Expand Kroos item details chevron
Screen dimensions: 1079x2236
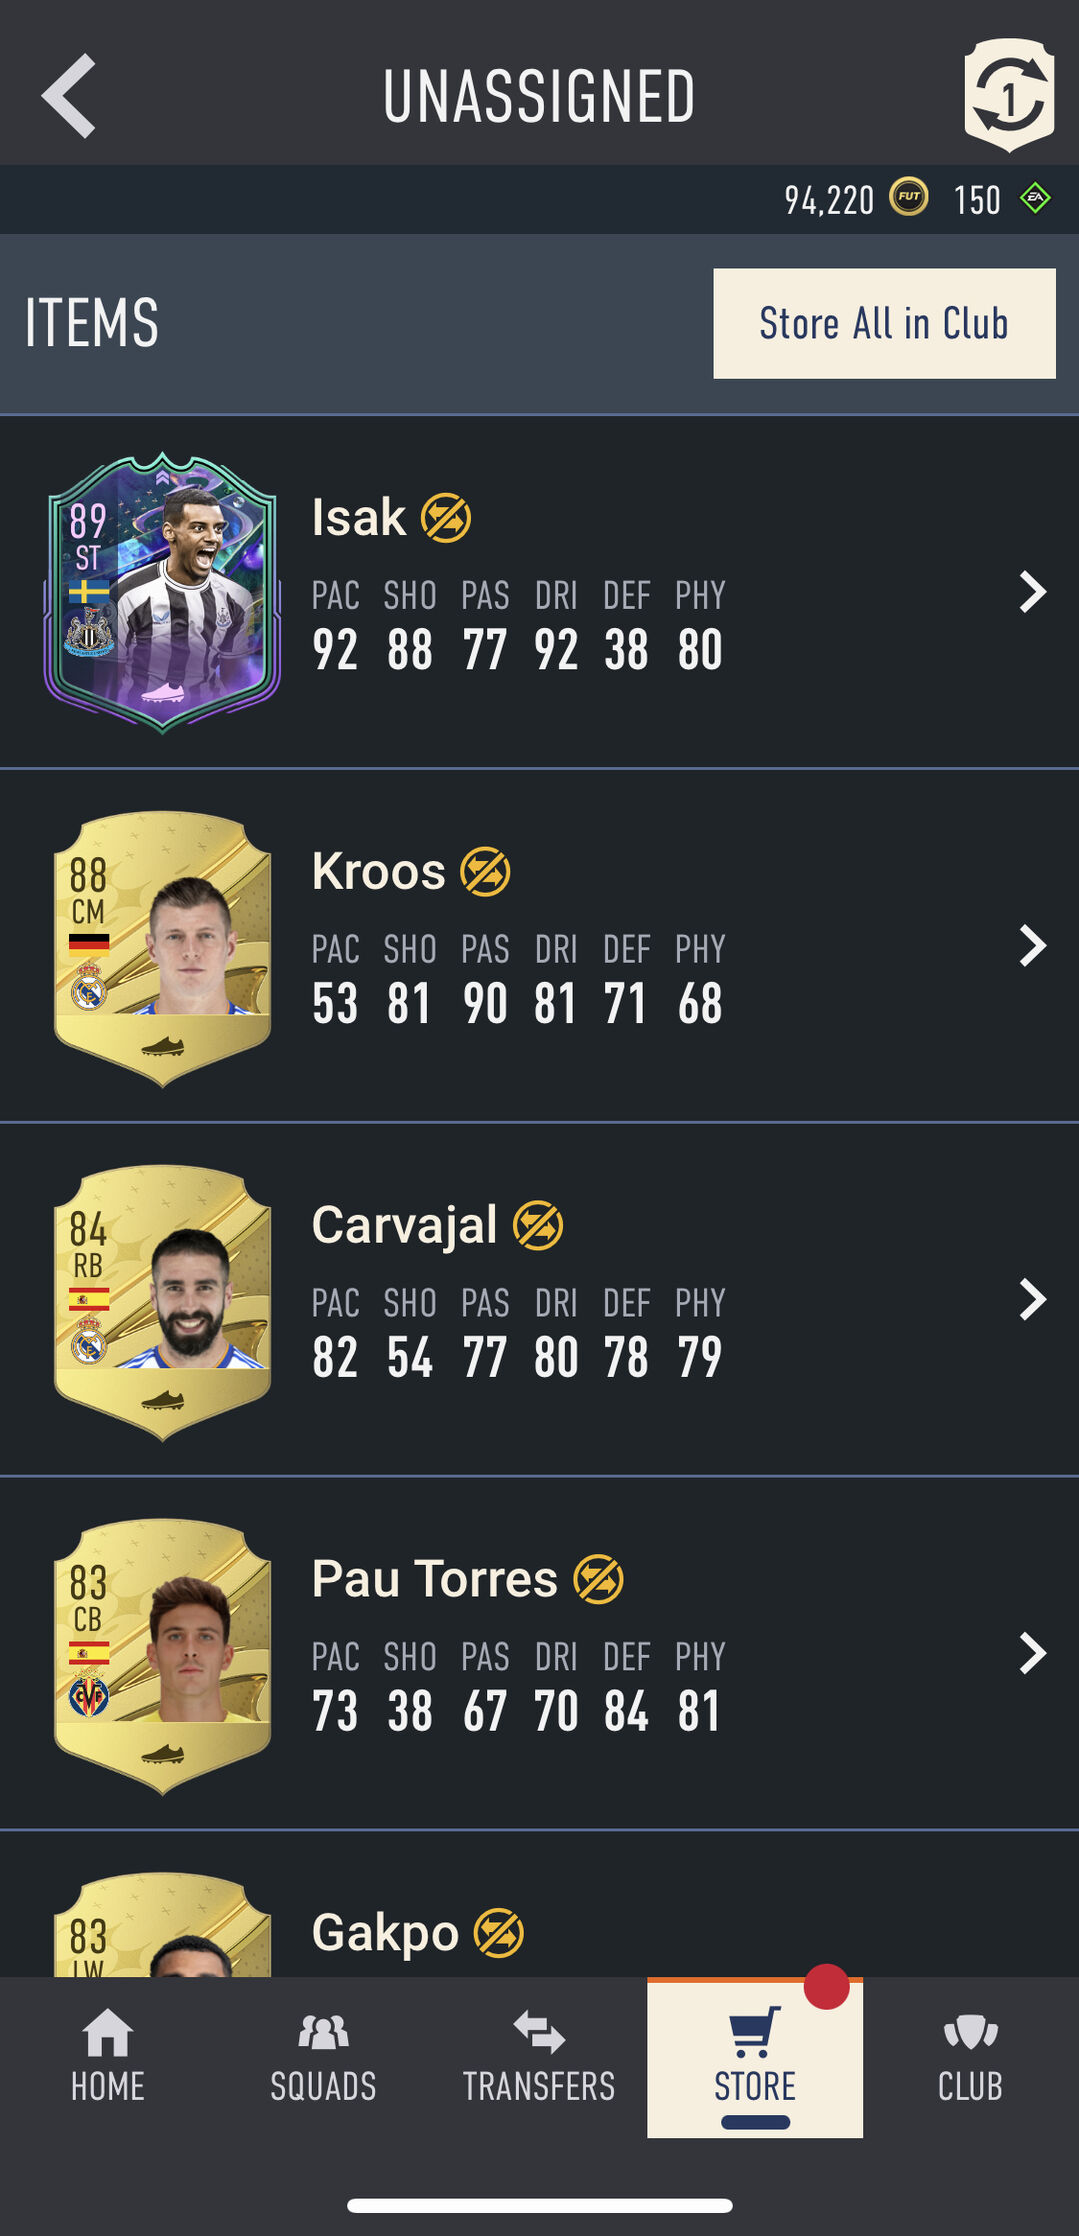[x=1032, y=945]
